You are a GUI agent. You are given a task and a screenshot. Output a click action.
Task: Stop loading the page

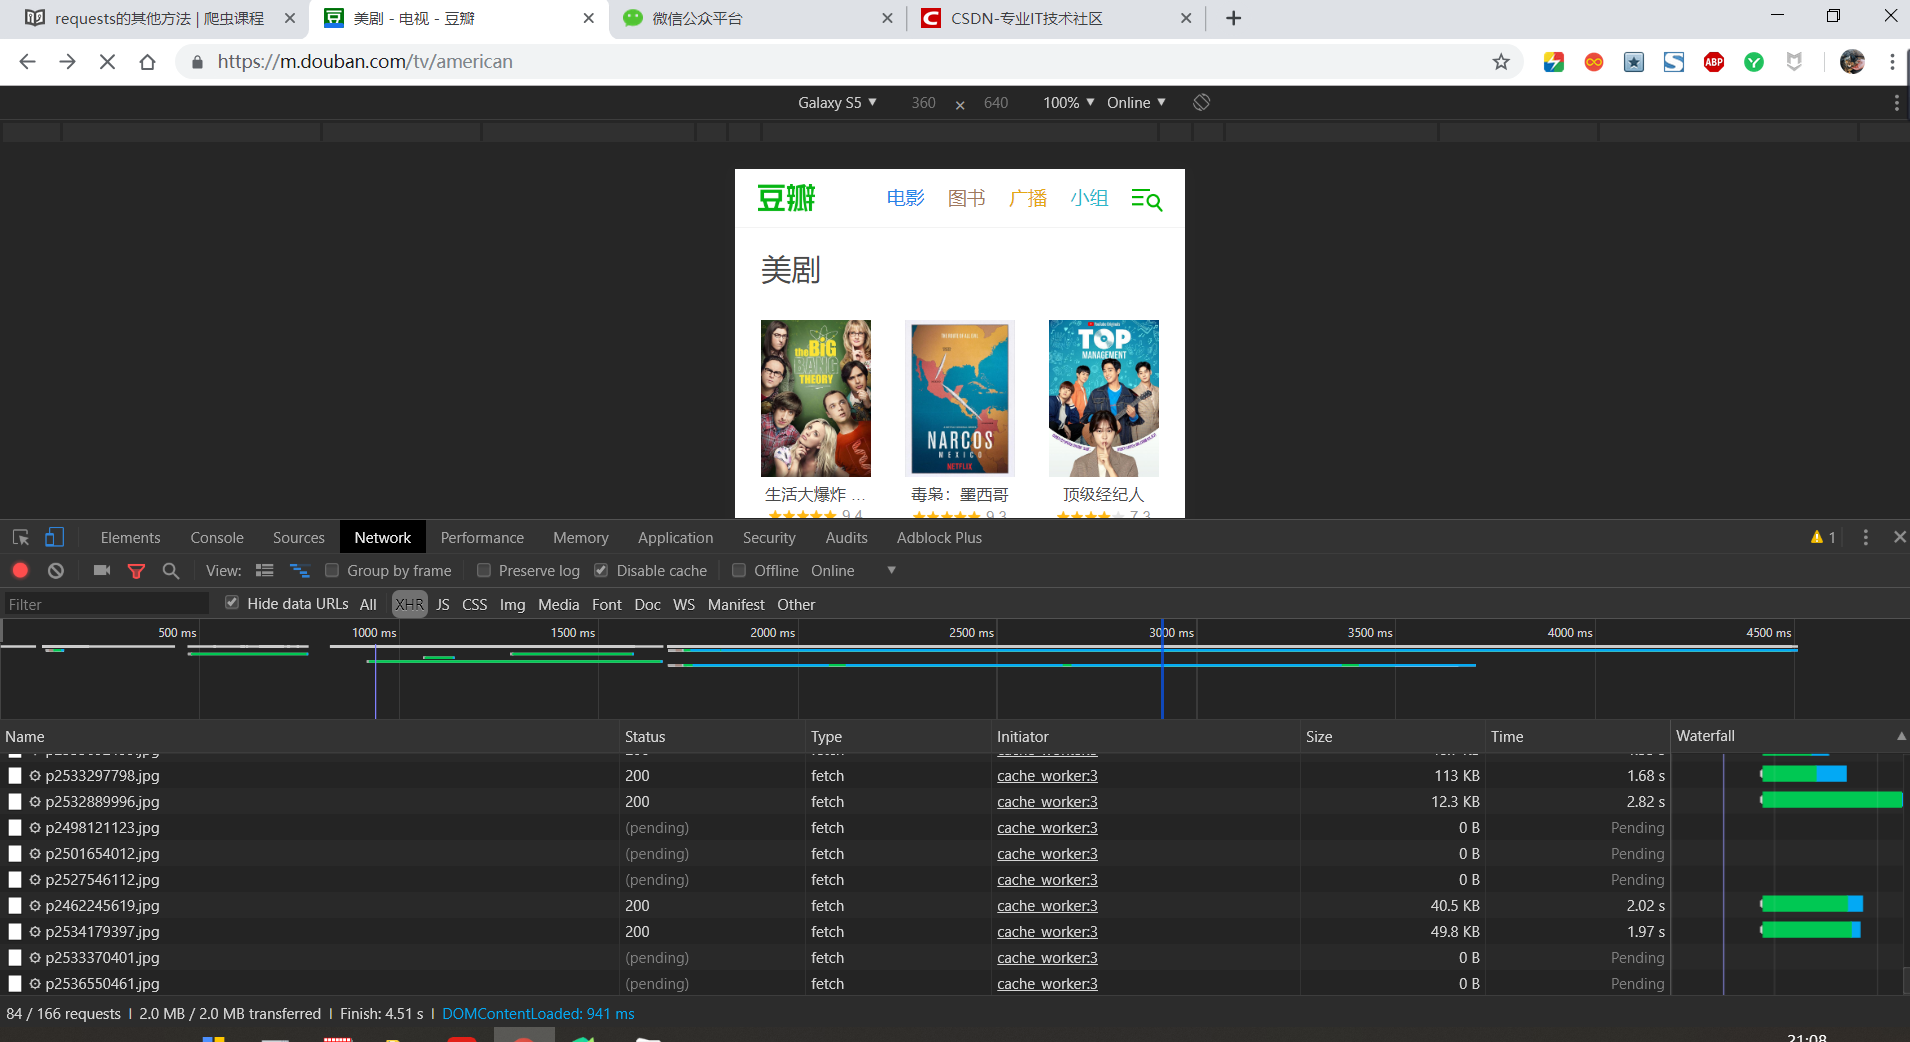(107, 62)
